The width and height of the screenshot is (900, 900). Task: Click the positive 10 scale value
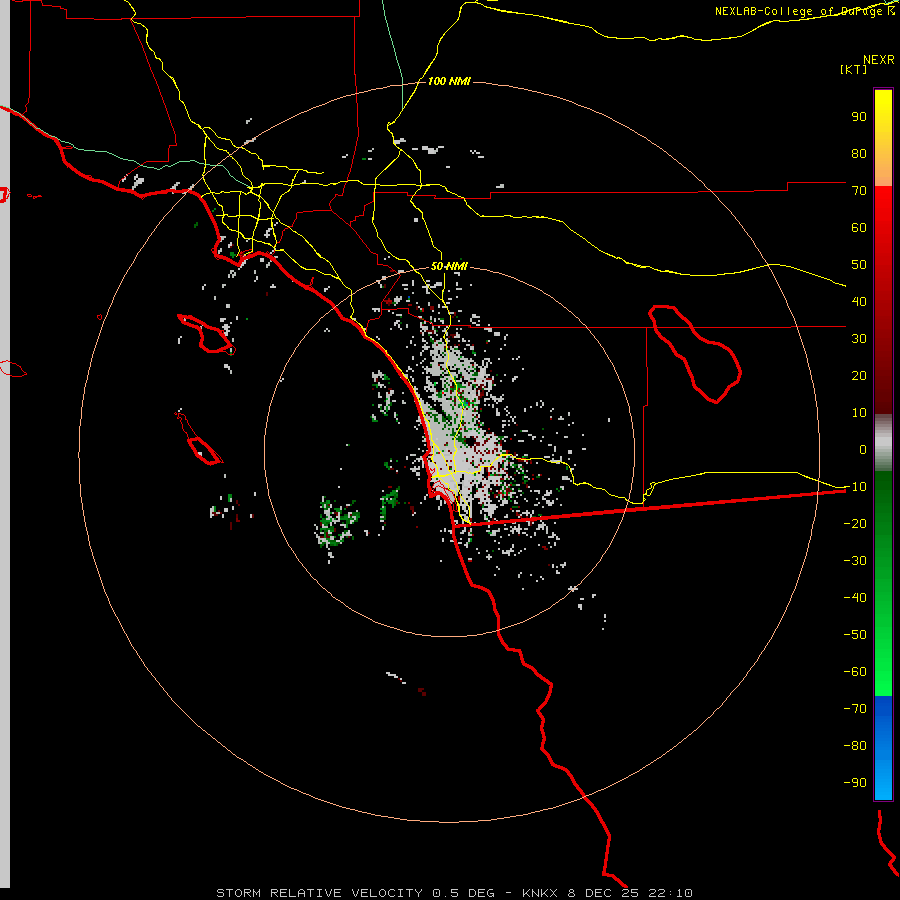[859, 413]
